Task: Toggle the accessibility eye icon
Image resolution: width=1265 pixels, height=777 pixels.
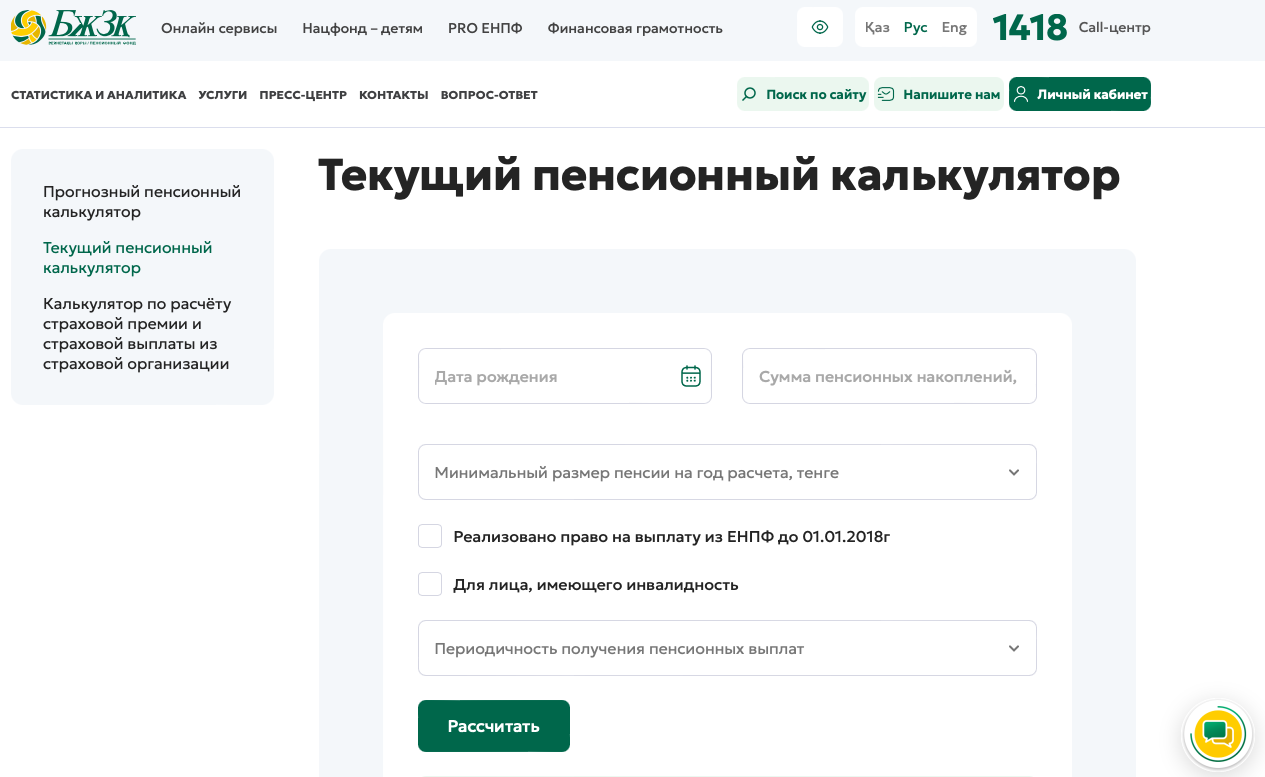Action: coord(820,27)
